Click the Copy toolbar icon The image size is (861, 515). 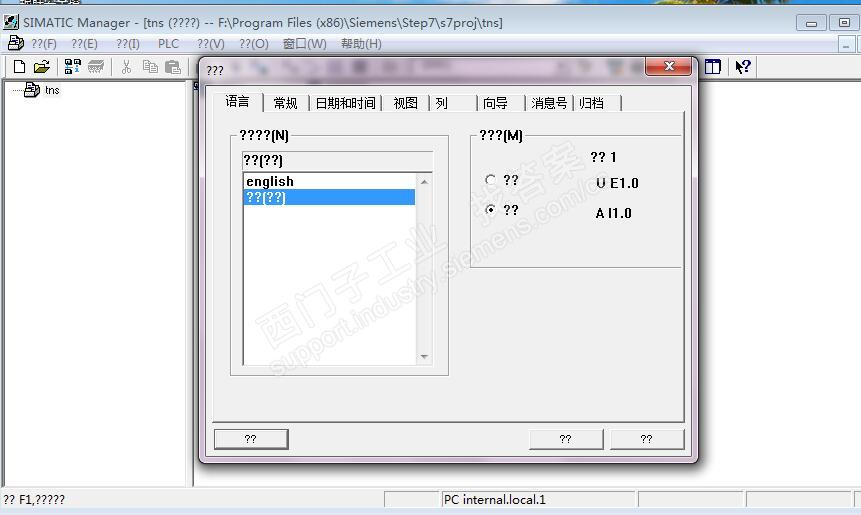[150, 67]
